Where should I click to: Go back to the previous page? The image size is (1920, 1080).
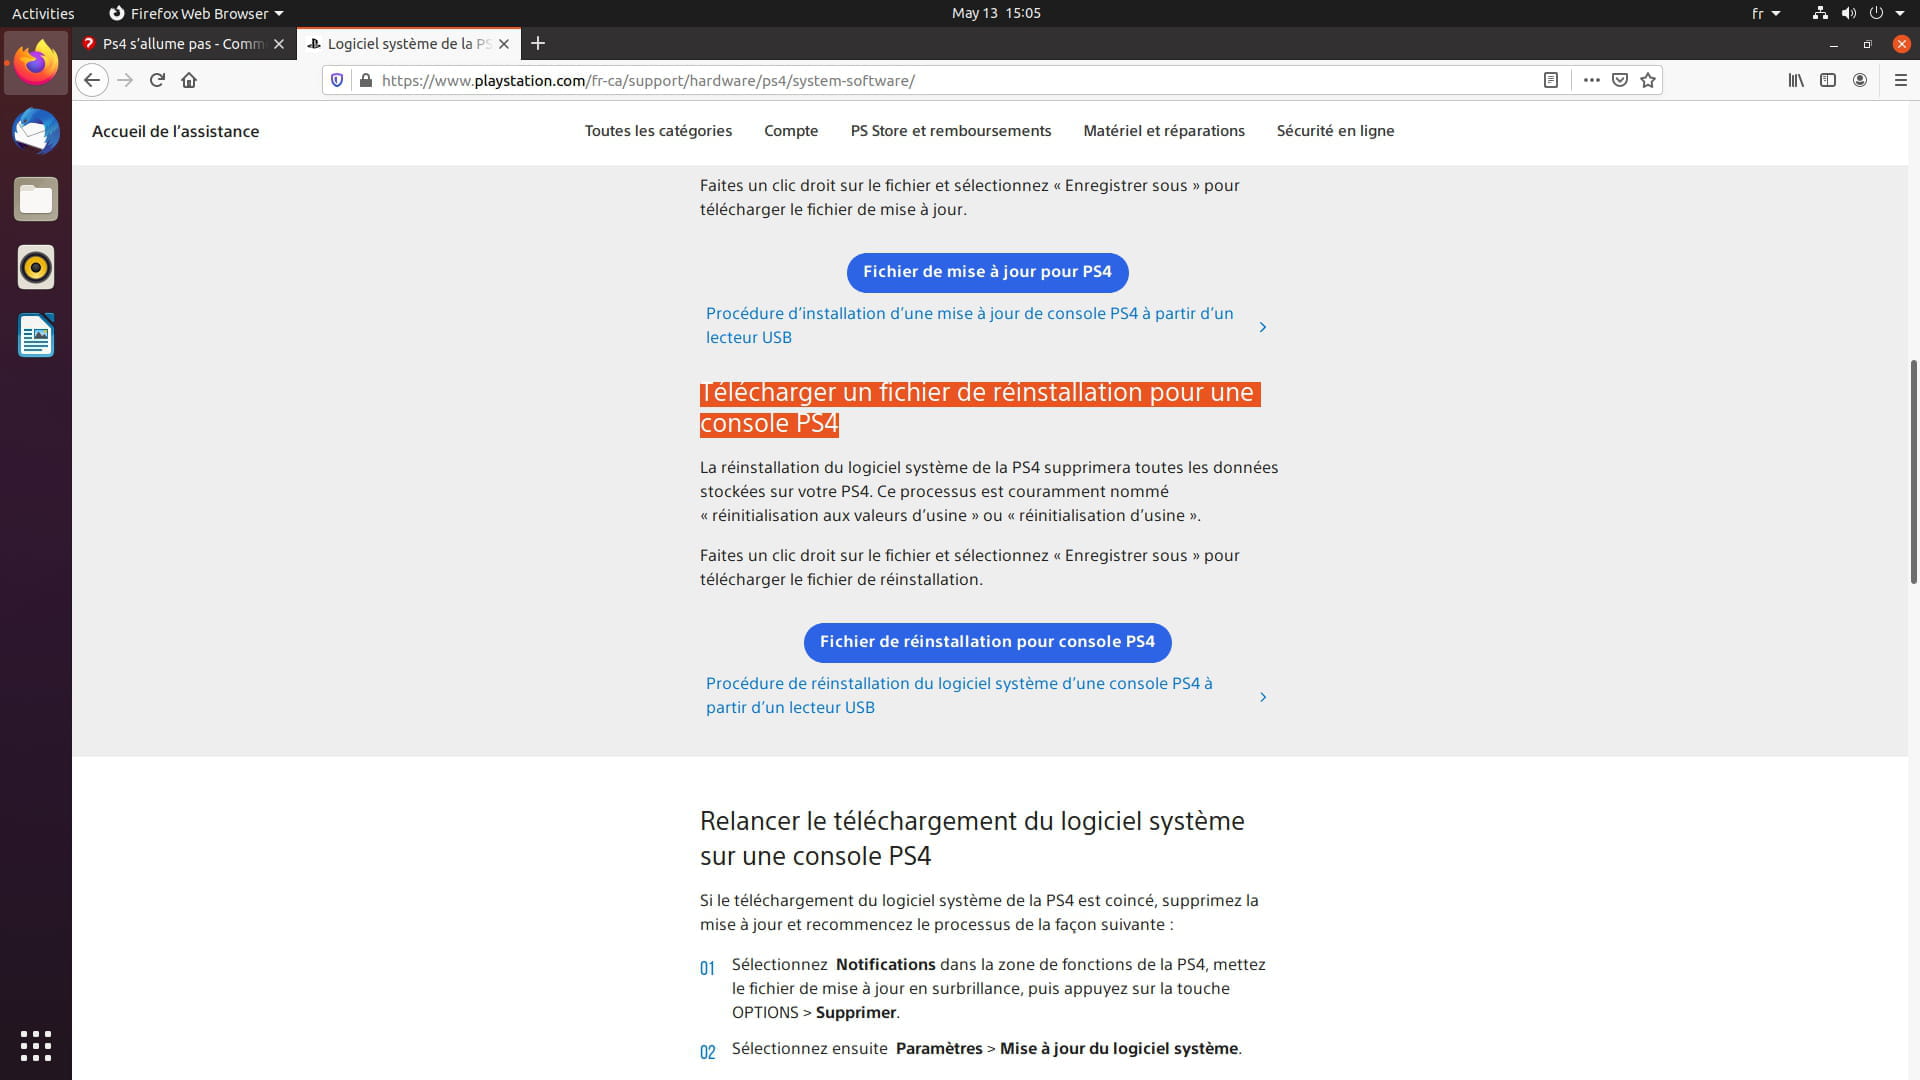(92, 80)
